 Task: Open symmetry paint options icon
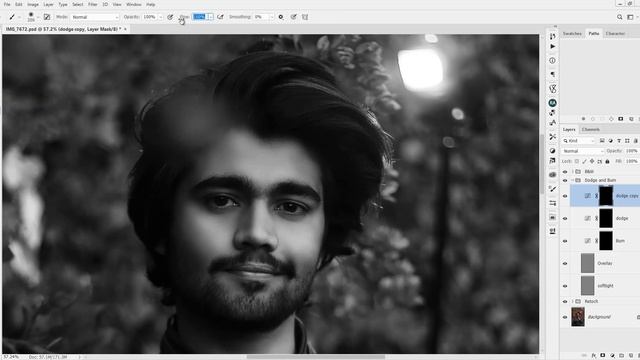[x=305, y=17]
